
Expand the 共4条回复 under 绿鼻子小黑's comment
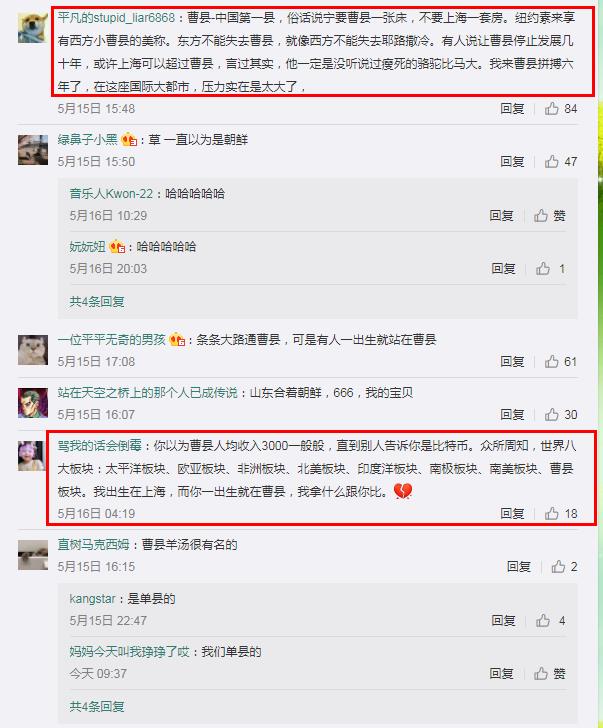pos(97,301)
